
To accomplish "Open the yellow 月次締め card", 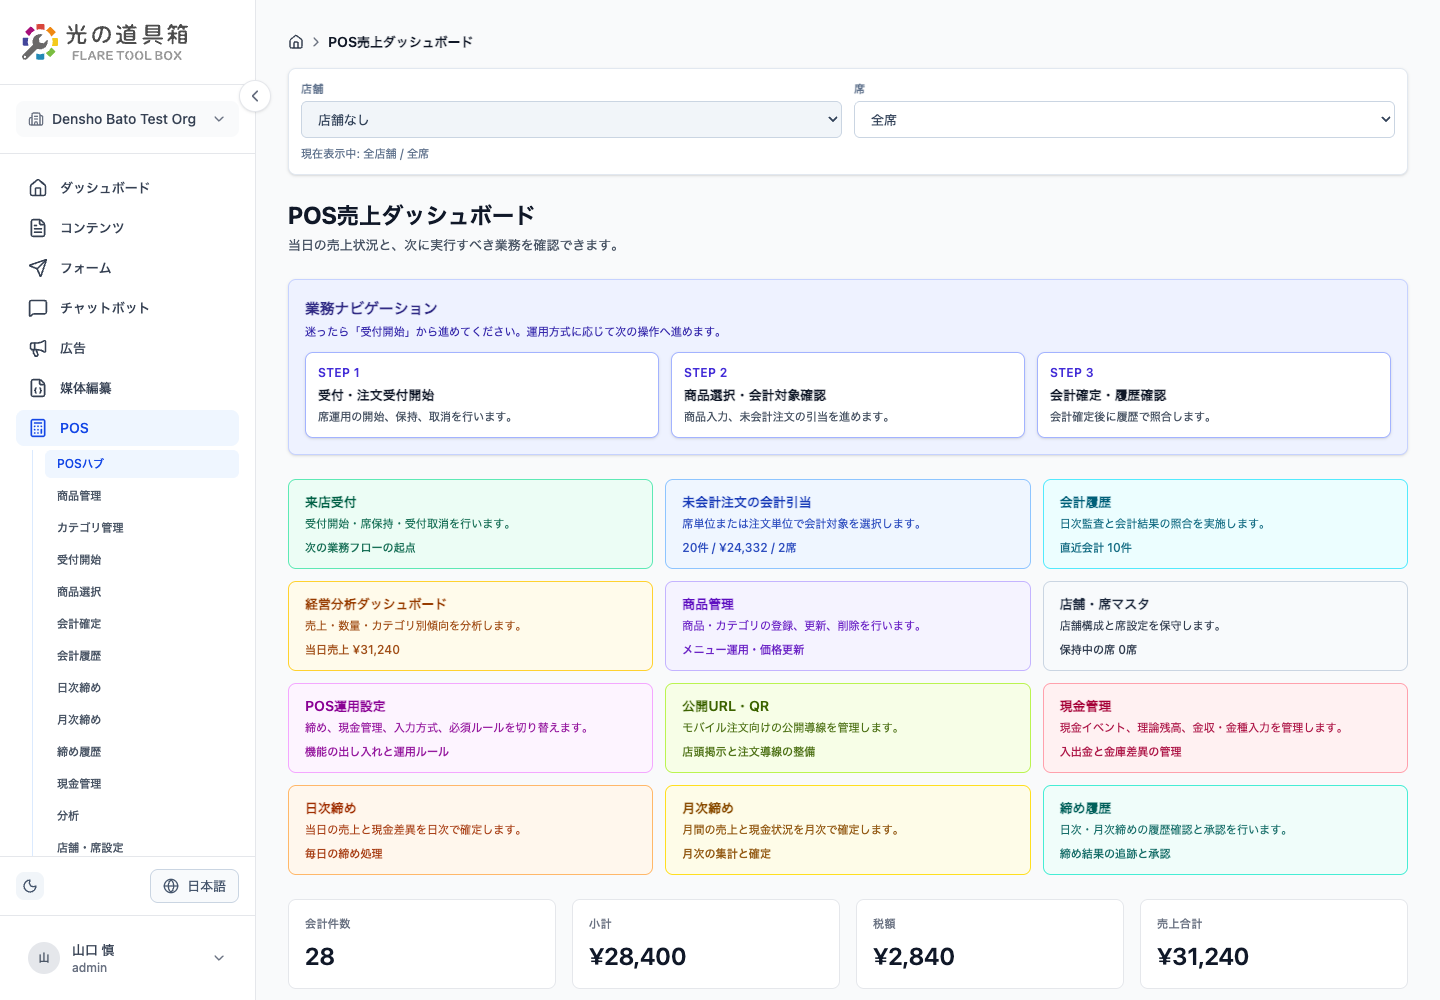I will 848,830.
